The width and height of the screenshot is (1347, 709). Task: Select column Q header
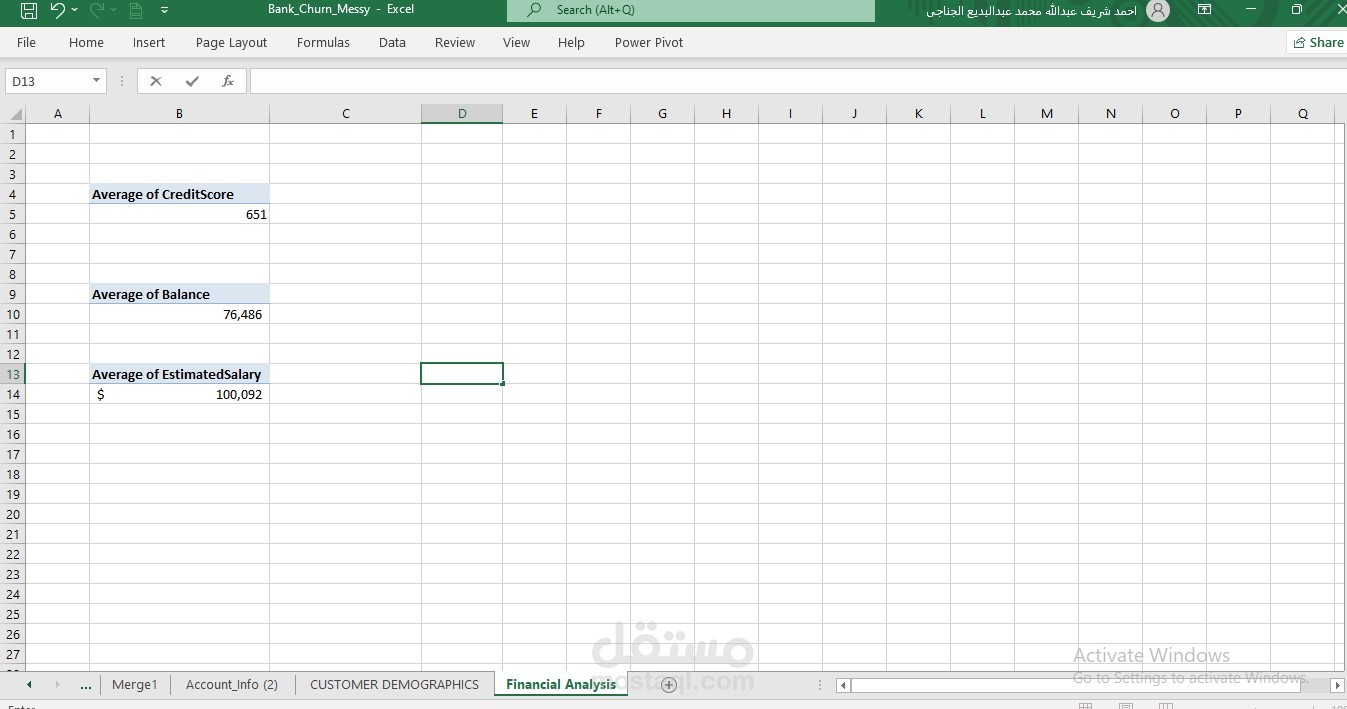pyautogui.click(x=1302, y=114)
